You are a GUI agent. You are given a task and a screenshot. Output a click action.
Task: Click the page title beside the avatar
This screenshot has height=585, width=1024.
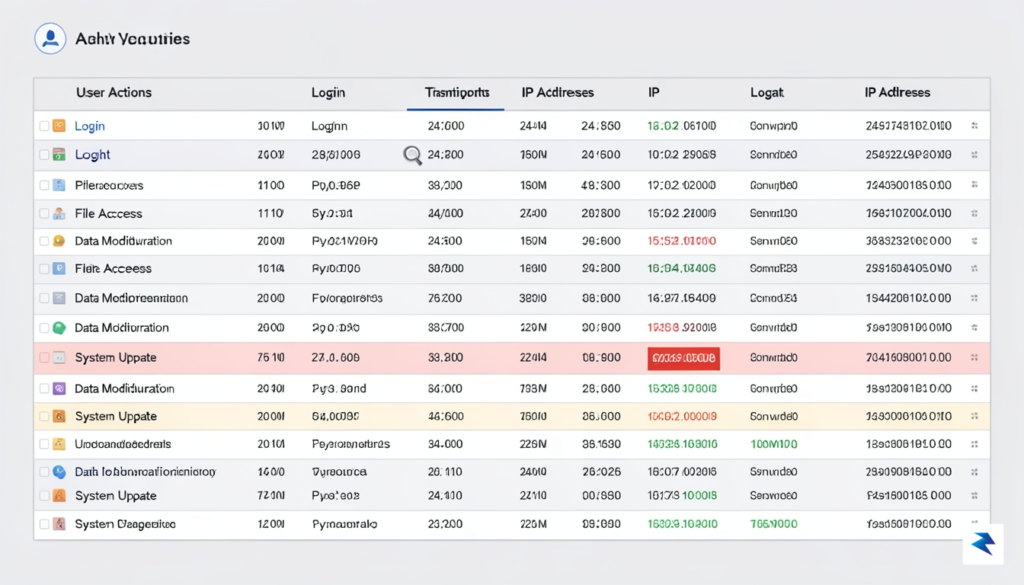(x=133, y=39)
